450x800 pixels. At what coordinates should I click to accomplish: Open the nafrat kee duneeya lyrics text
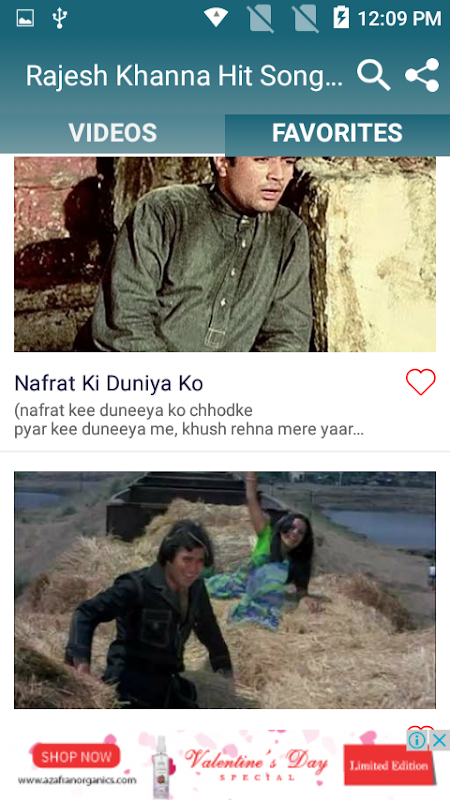coord(189,420)
